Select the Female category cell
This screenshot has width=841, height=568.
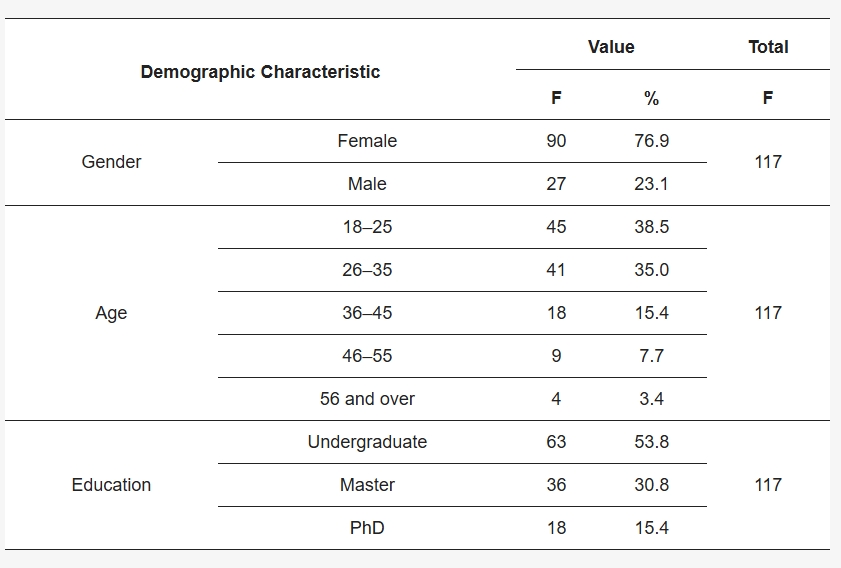click(x=367, y=141)
